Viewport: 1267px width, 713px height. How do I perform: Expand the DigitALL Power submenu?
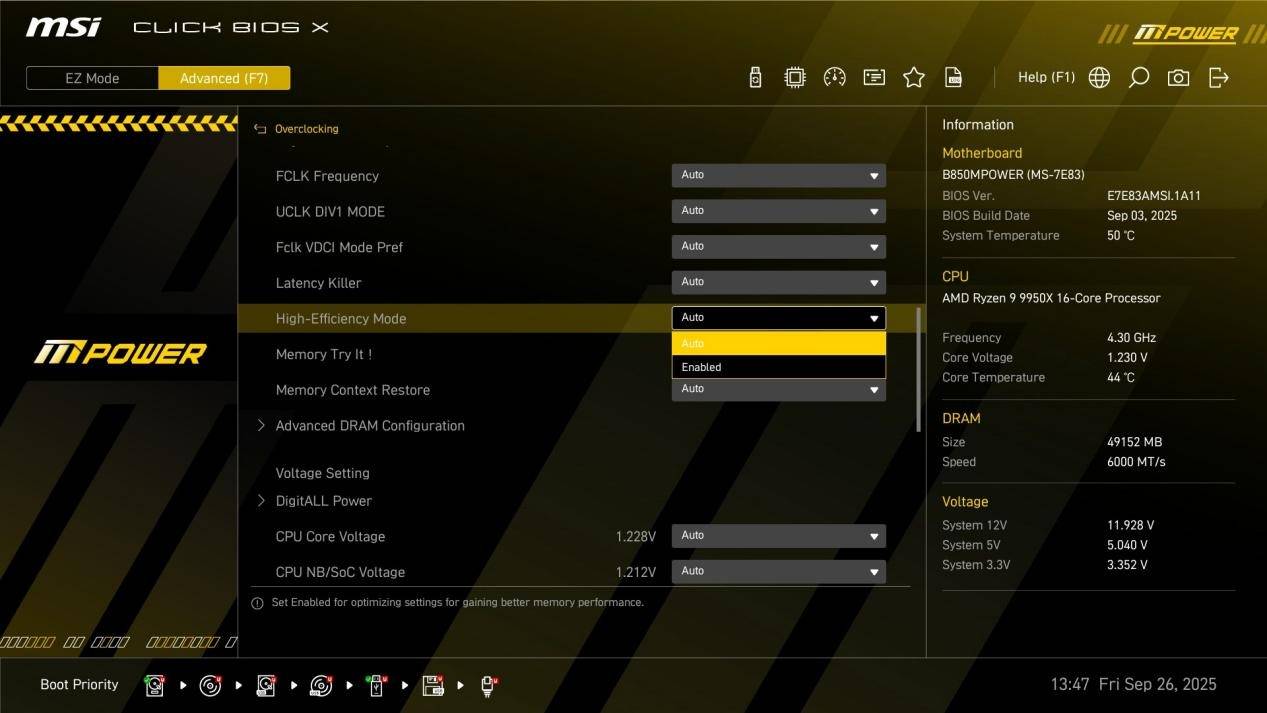tap(323, 501)
